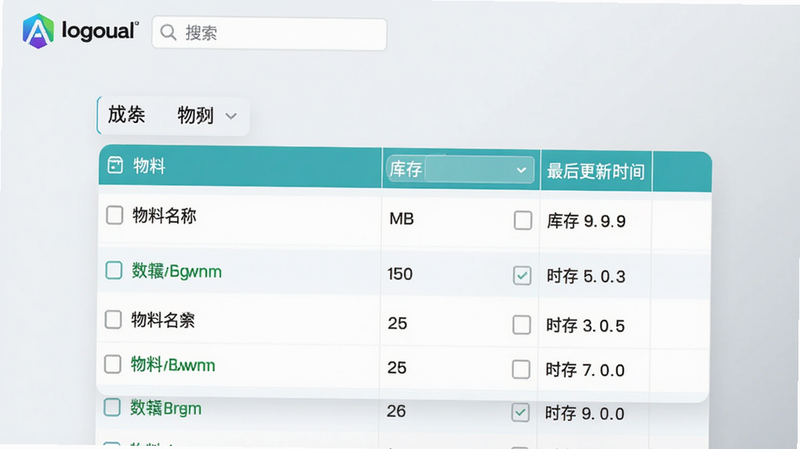This screenshot has height=449, width=800.
Task: Tick the checkbox beside 物料名称
Action: point(114,215)
